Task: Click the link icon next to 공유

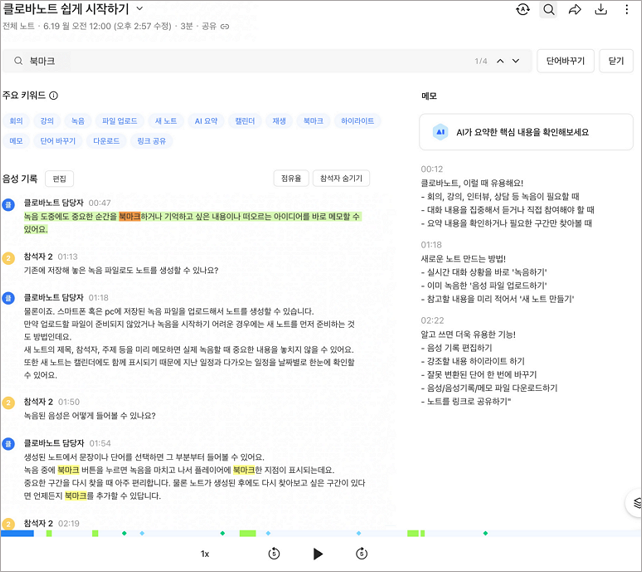Action: pyautogui.click(x=225, y=26)
